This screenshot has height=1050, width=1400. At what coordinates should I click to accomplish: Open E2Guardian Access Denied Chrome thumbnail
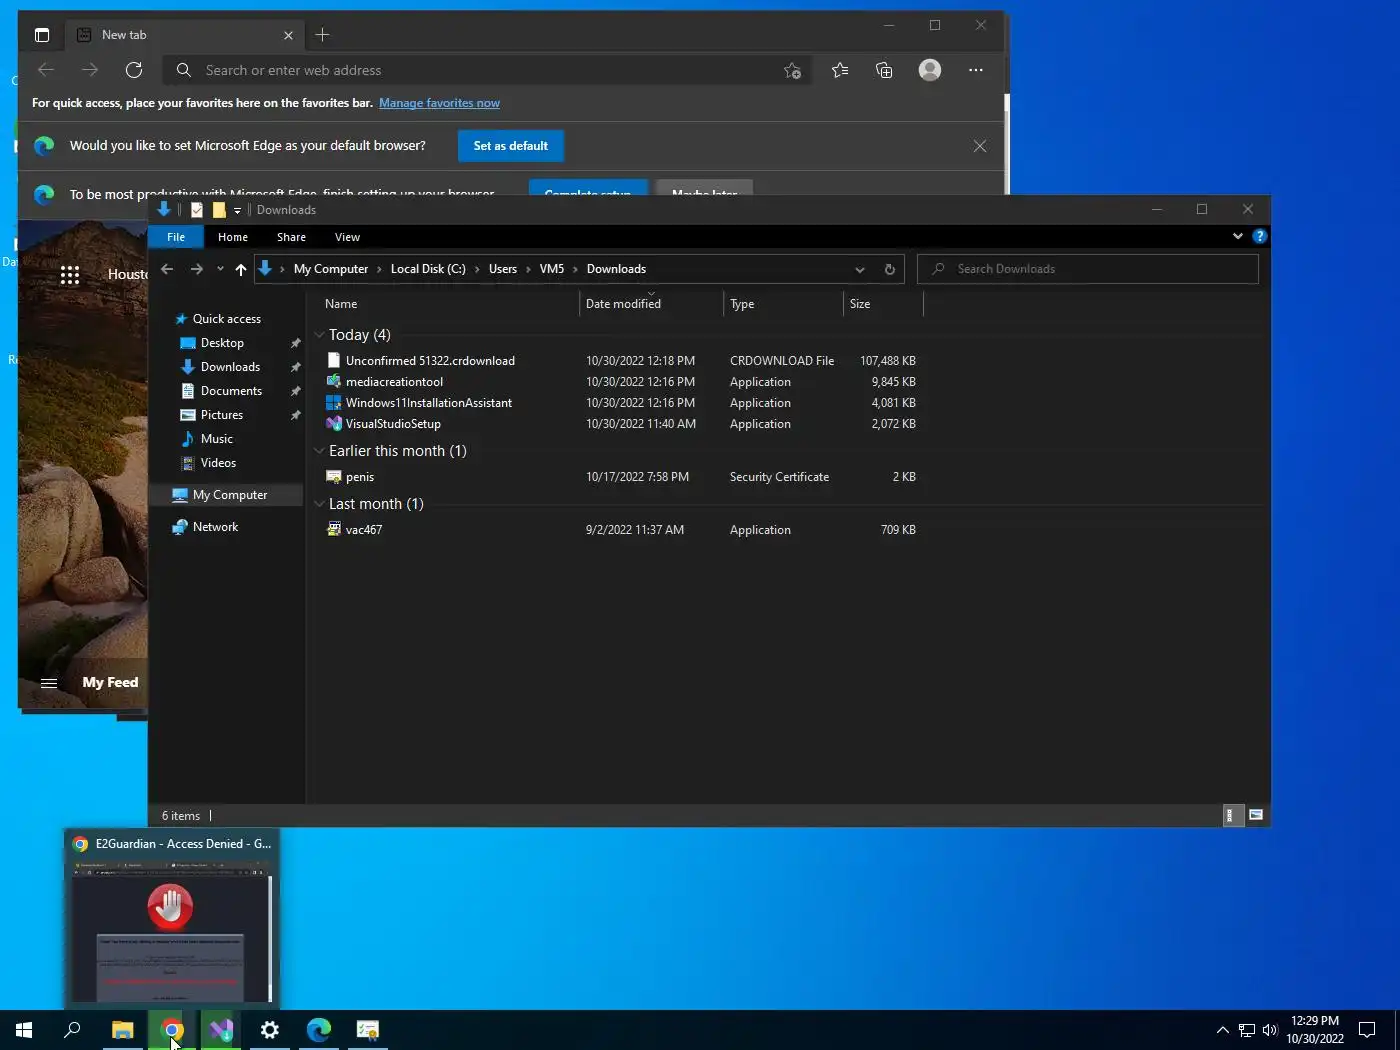point(172,919)
